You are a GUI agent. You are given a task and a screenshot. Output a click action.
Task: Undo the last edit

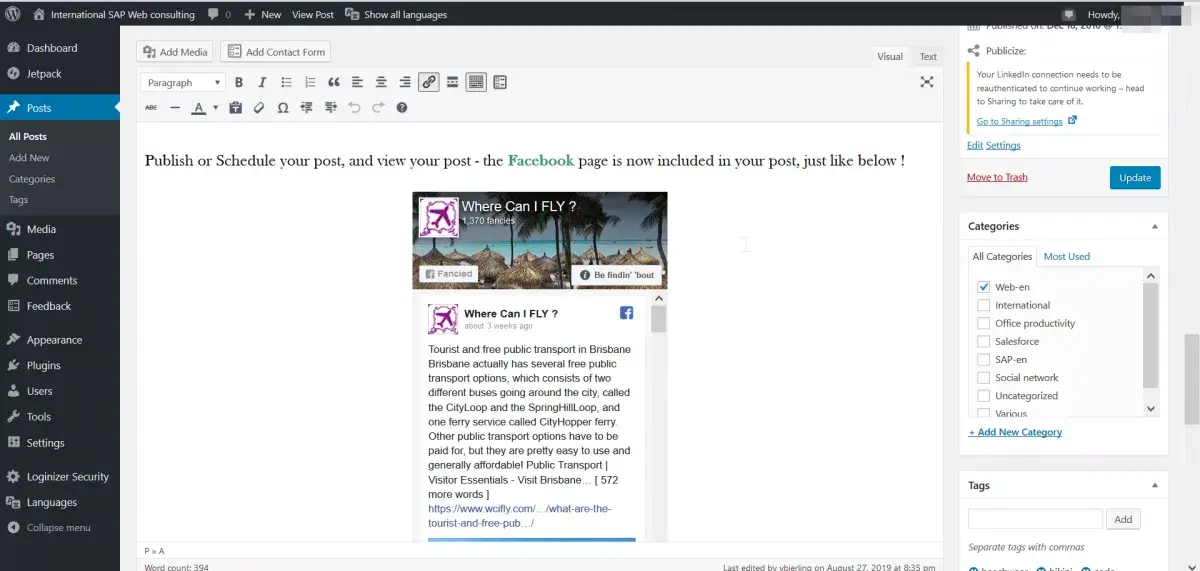coord(354,107)
